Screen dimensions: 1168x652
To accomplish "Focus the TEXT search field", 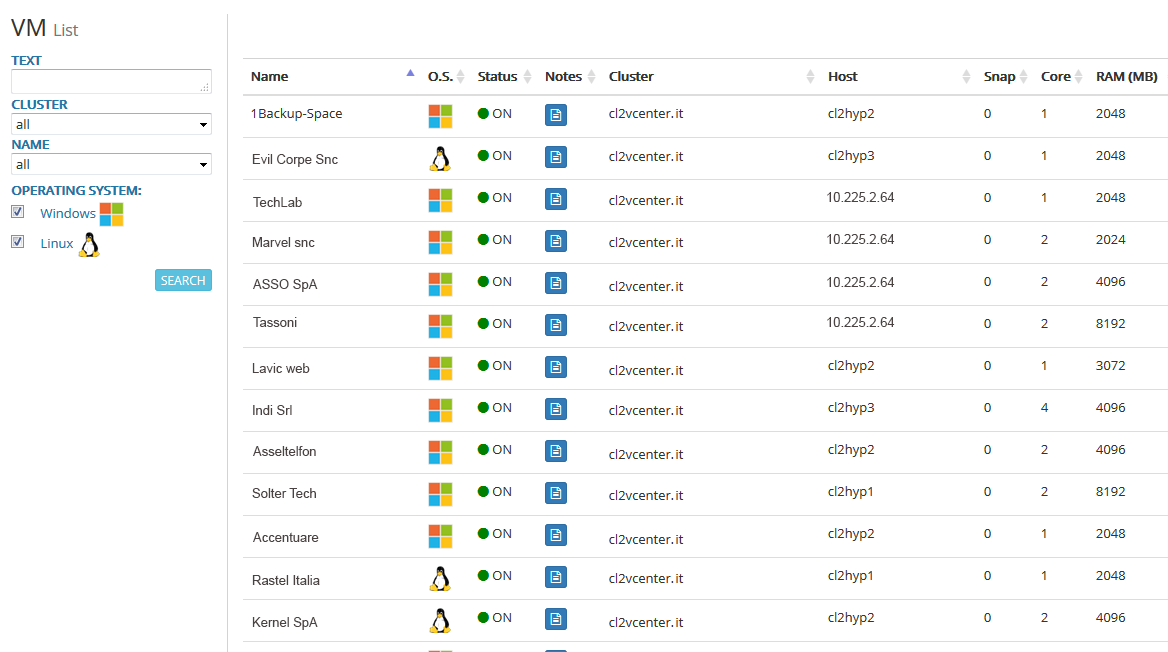I will pyautogui.click(x=112, y=81).
